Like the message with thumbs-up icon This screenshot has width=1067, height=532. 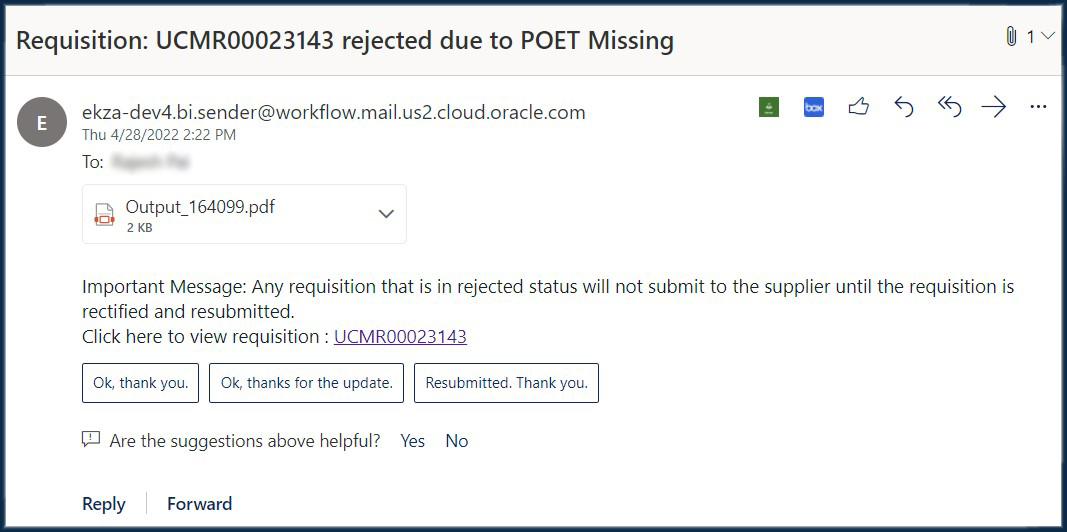coord(859,107)
